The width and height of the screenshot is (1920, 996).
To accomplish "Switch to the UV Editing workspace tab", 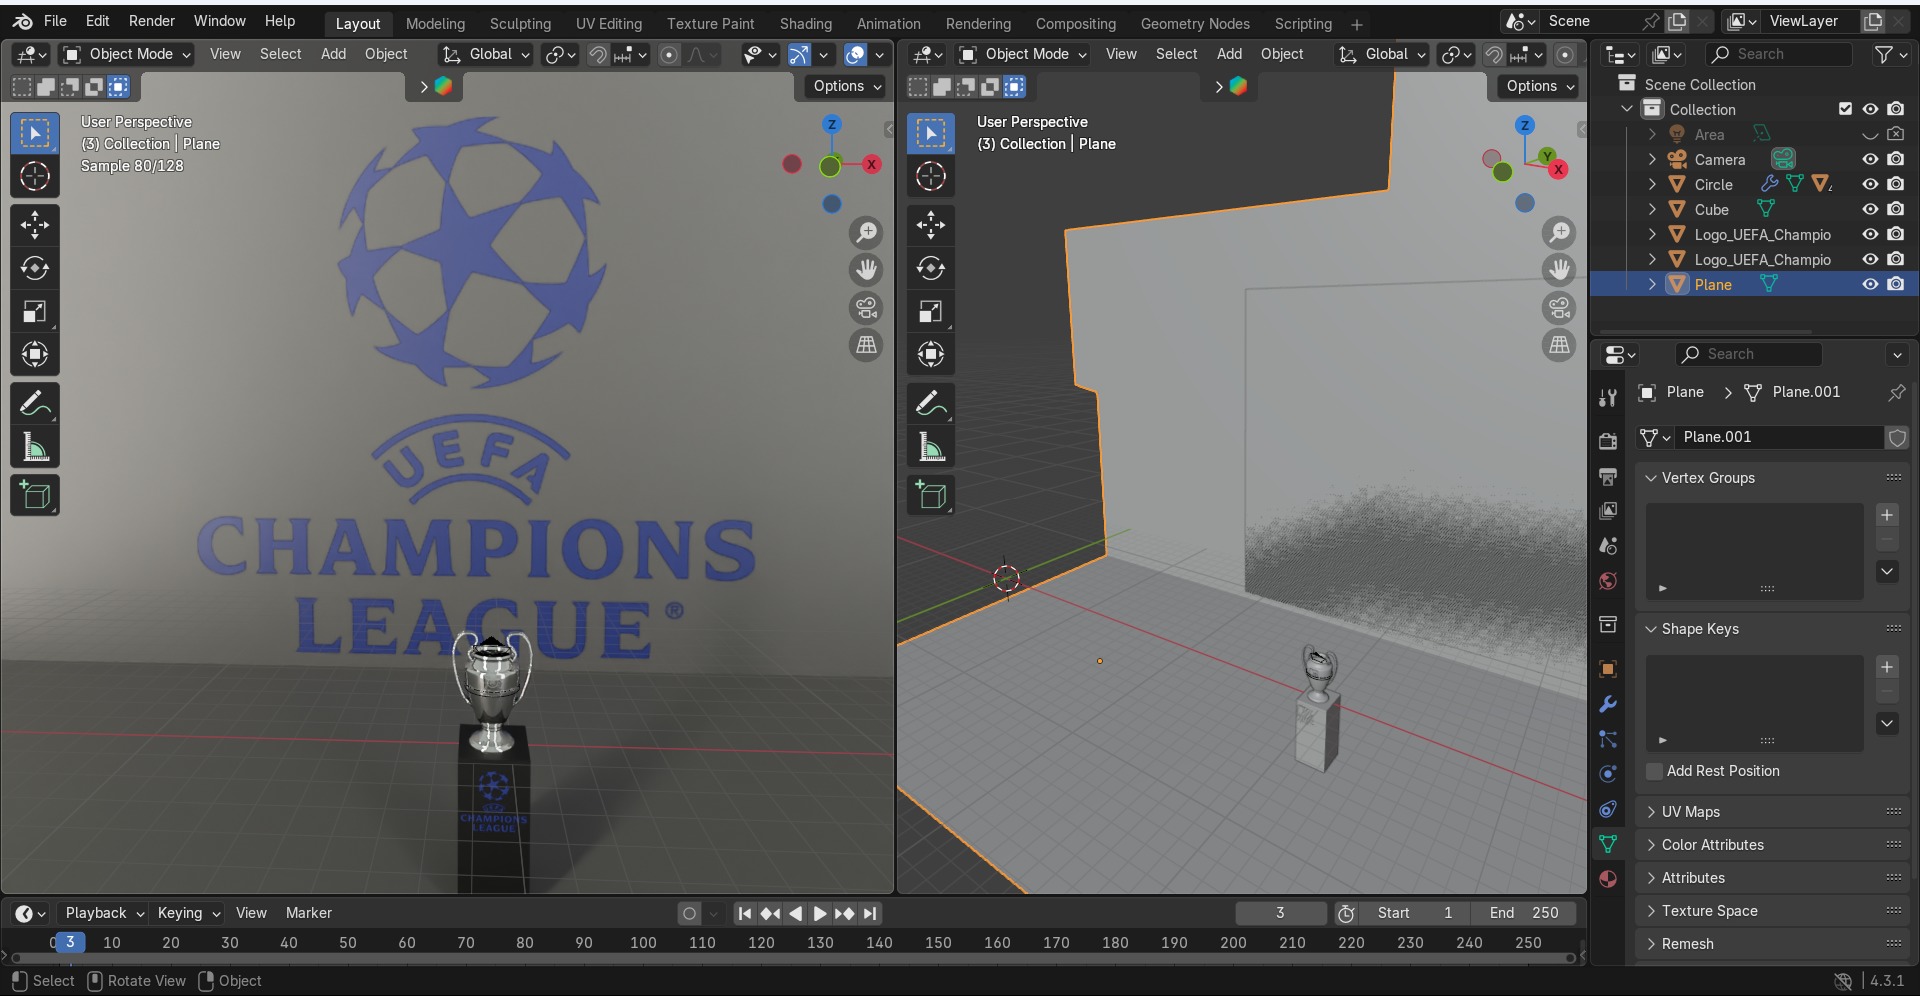I will coord(609,23).
